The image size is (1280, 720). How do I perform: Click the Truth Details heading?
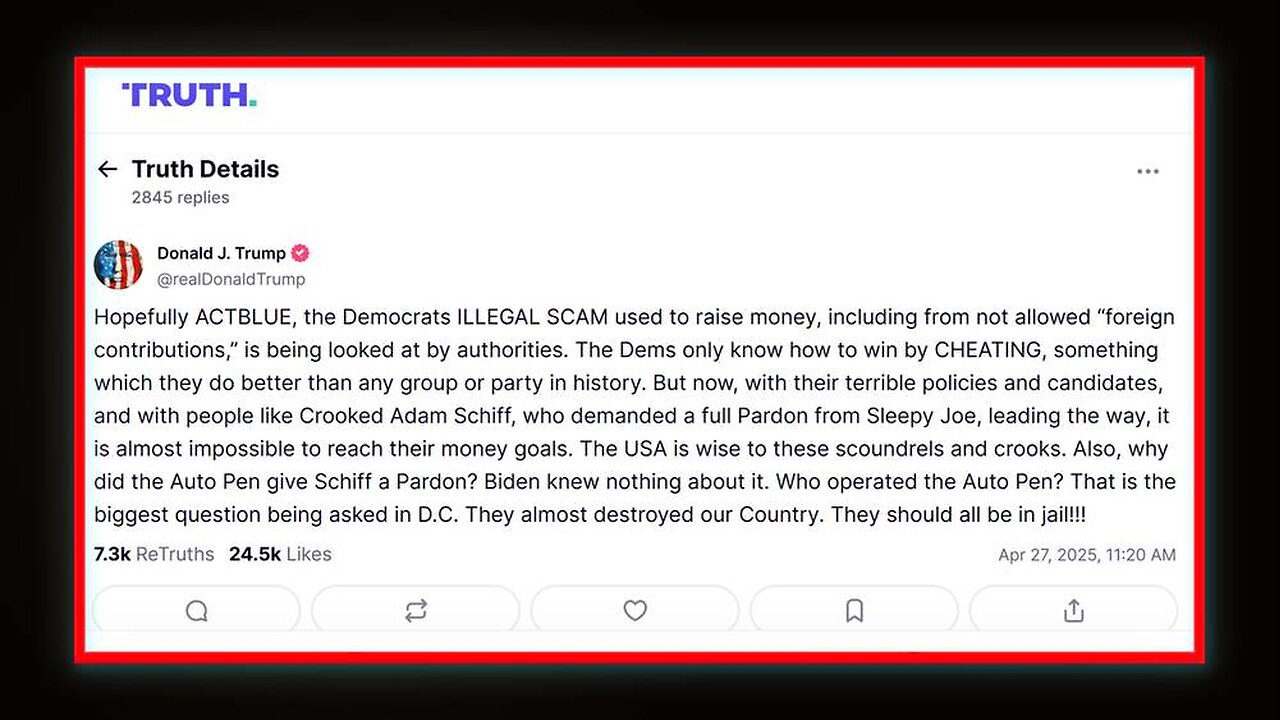(x=205, y=169)
